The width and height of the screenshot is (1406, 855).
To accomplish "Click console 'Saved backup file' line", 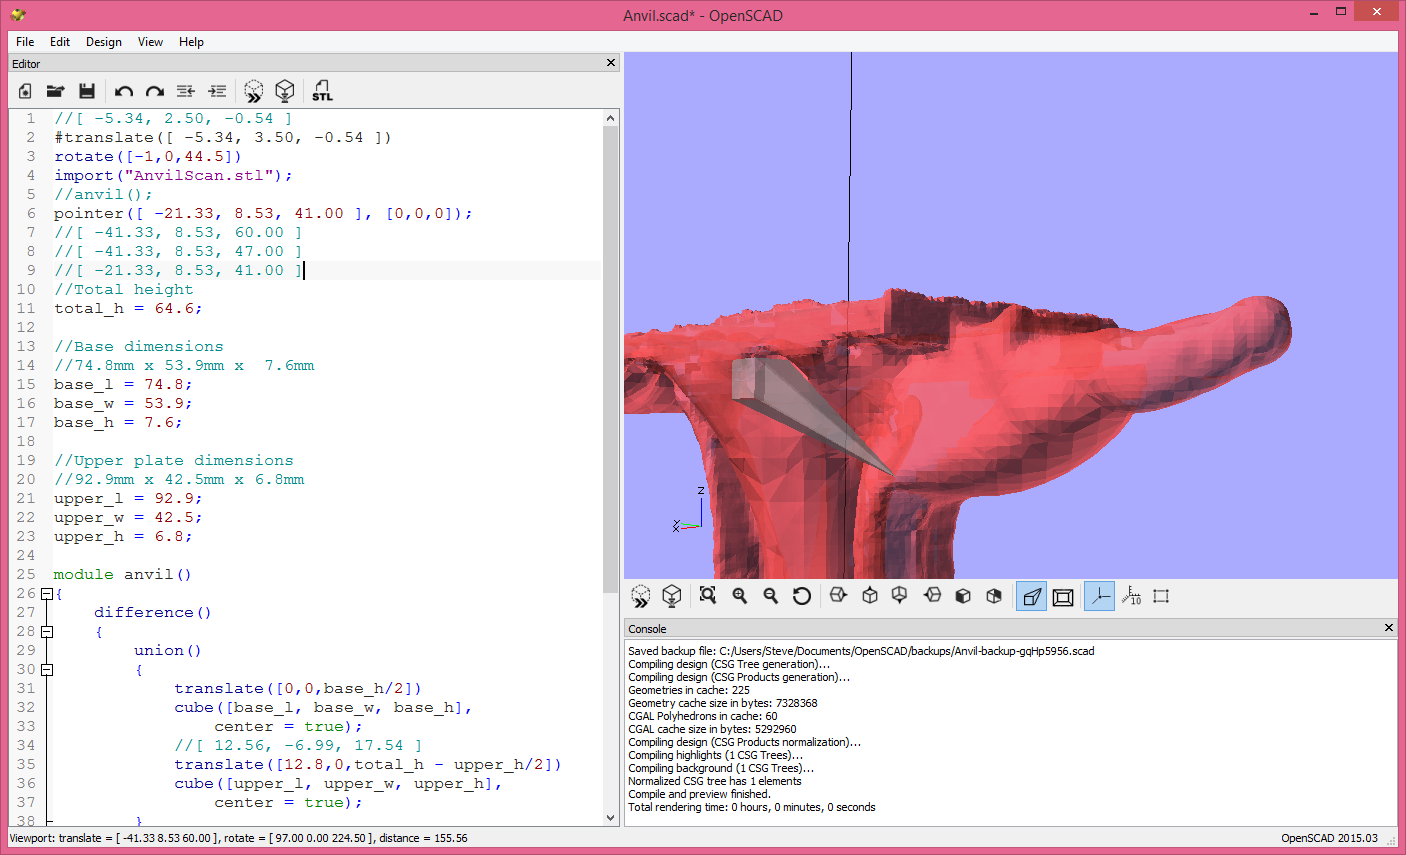I will [x=861, y=651].
